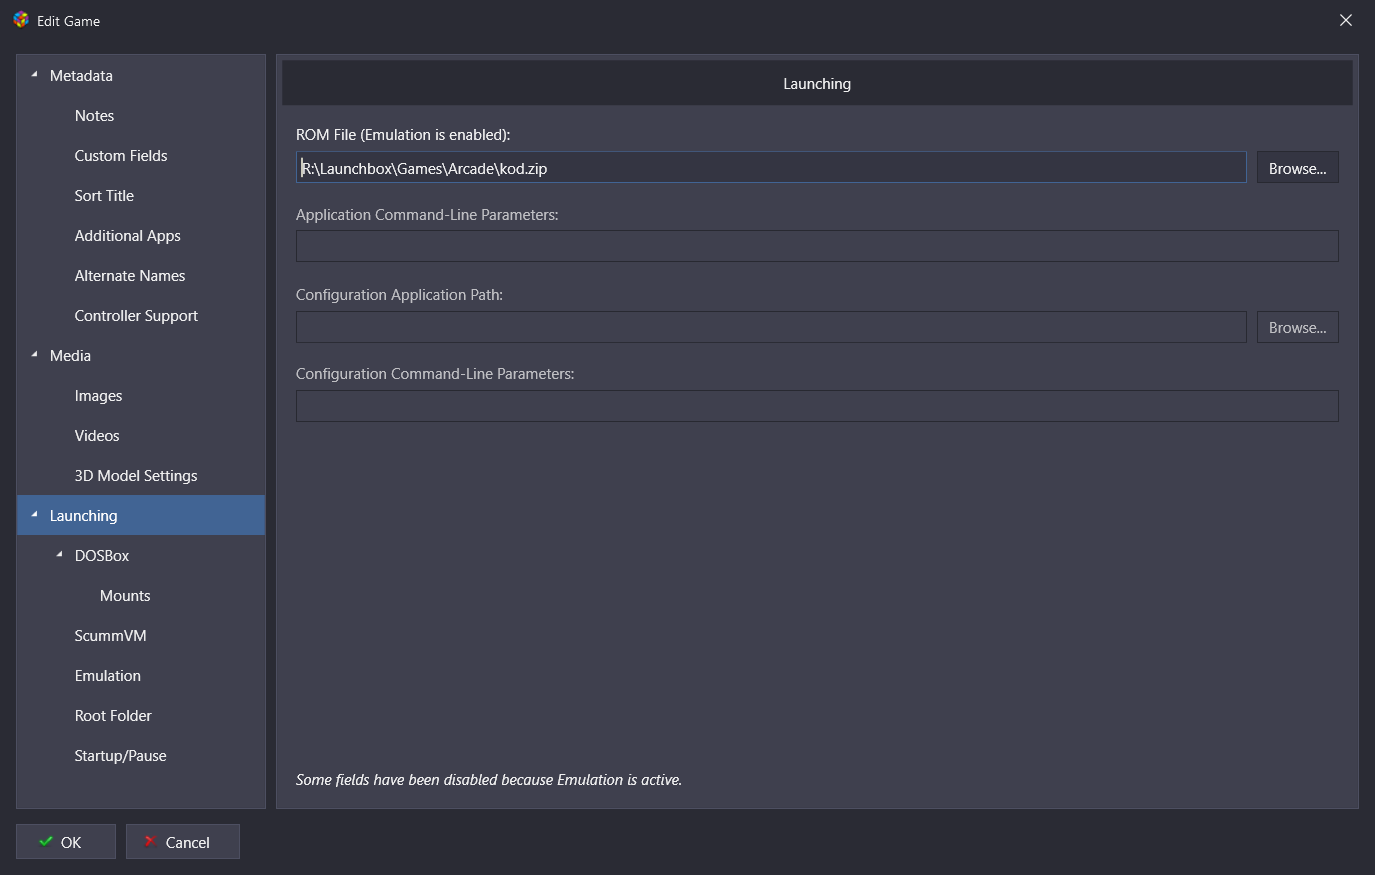The width and height of the screenshot is (1375, 875).
Task: Collapse the DOSBox tree node
Action: (x=59, y=555)
